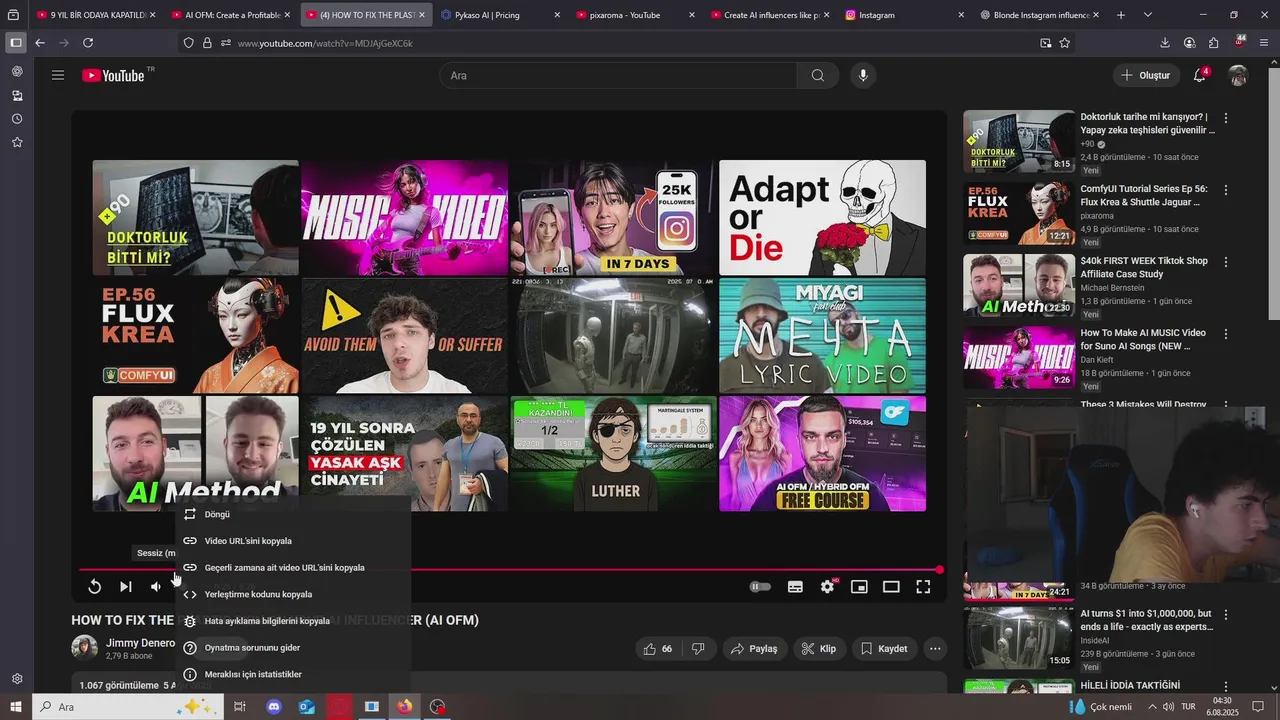Open options for $40k FIRST WEEK Tiktok video

1226,262
